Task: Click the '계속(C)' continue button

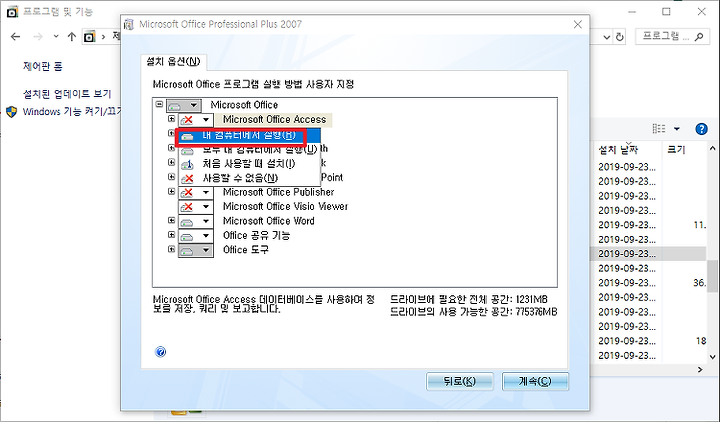Action: pos(535,381)
